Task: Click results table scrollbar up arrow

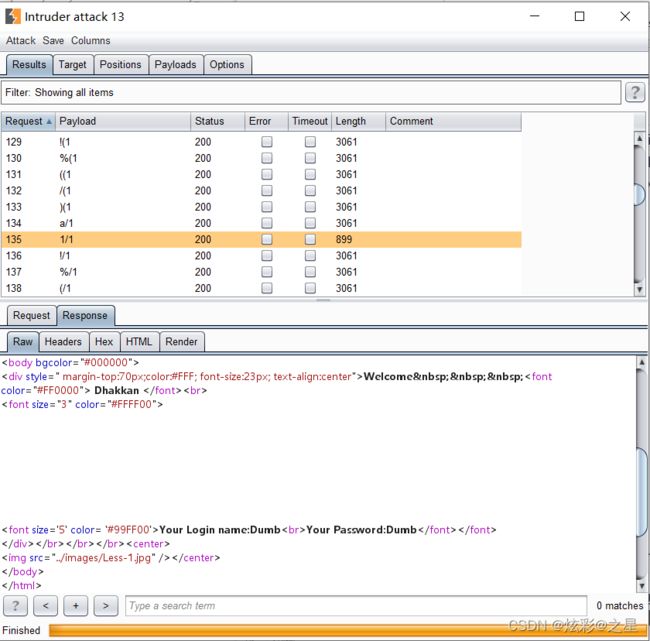Action: point(640,138)
